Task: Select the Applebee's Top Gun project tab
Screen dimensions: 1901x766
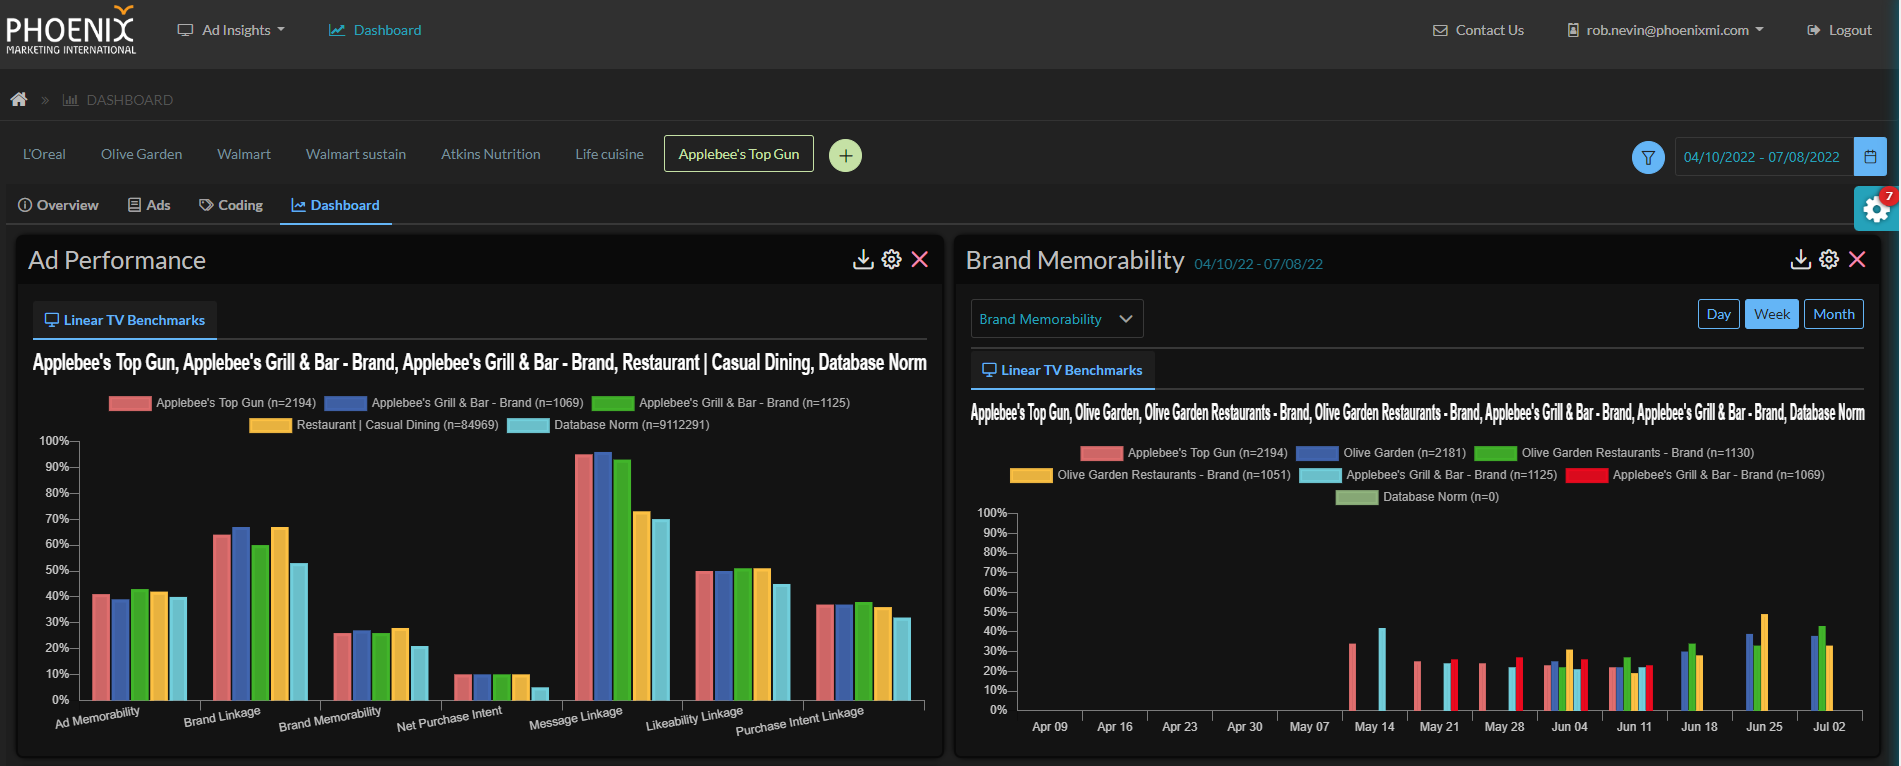Action: click(739, 154)
